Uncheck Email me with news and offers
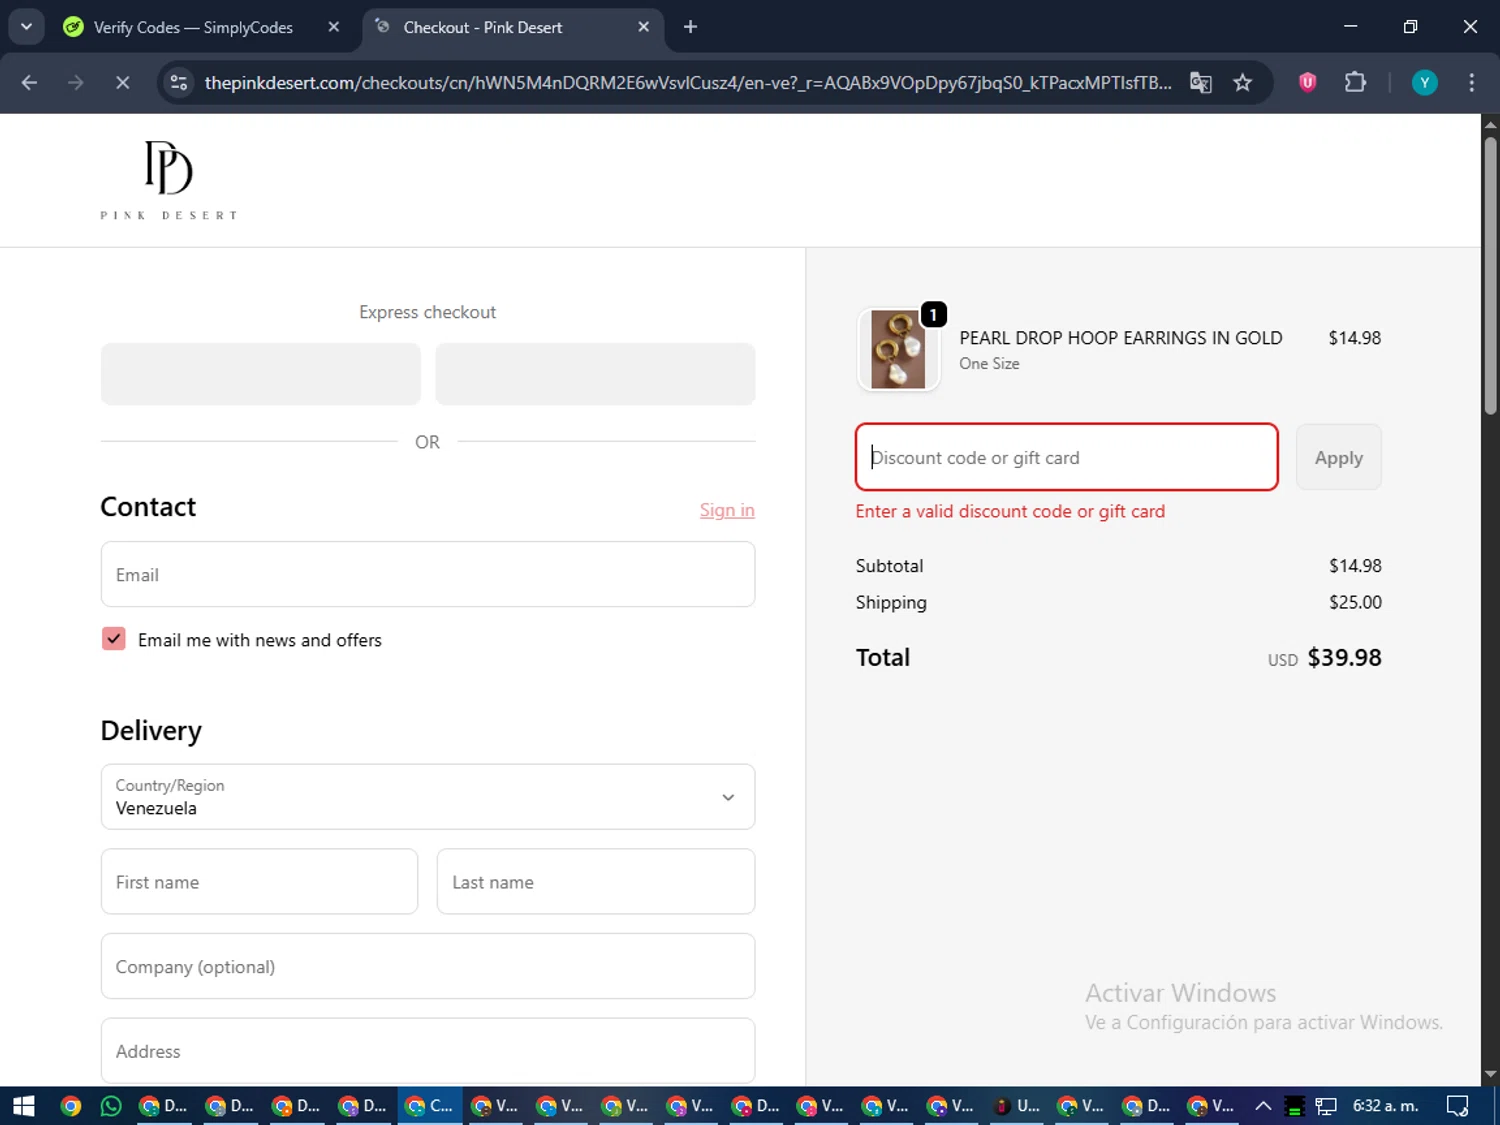 pyautogui.click(x=114, y=639)
